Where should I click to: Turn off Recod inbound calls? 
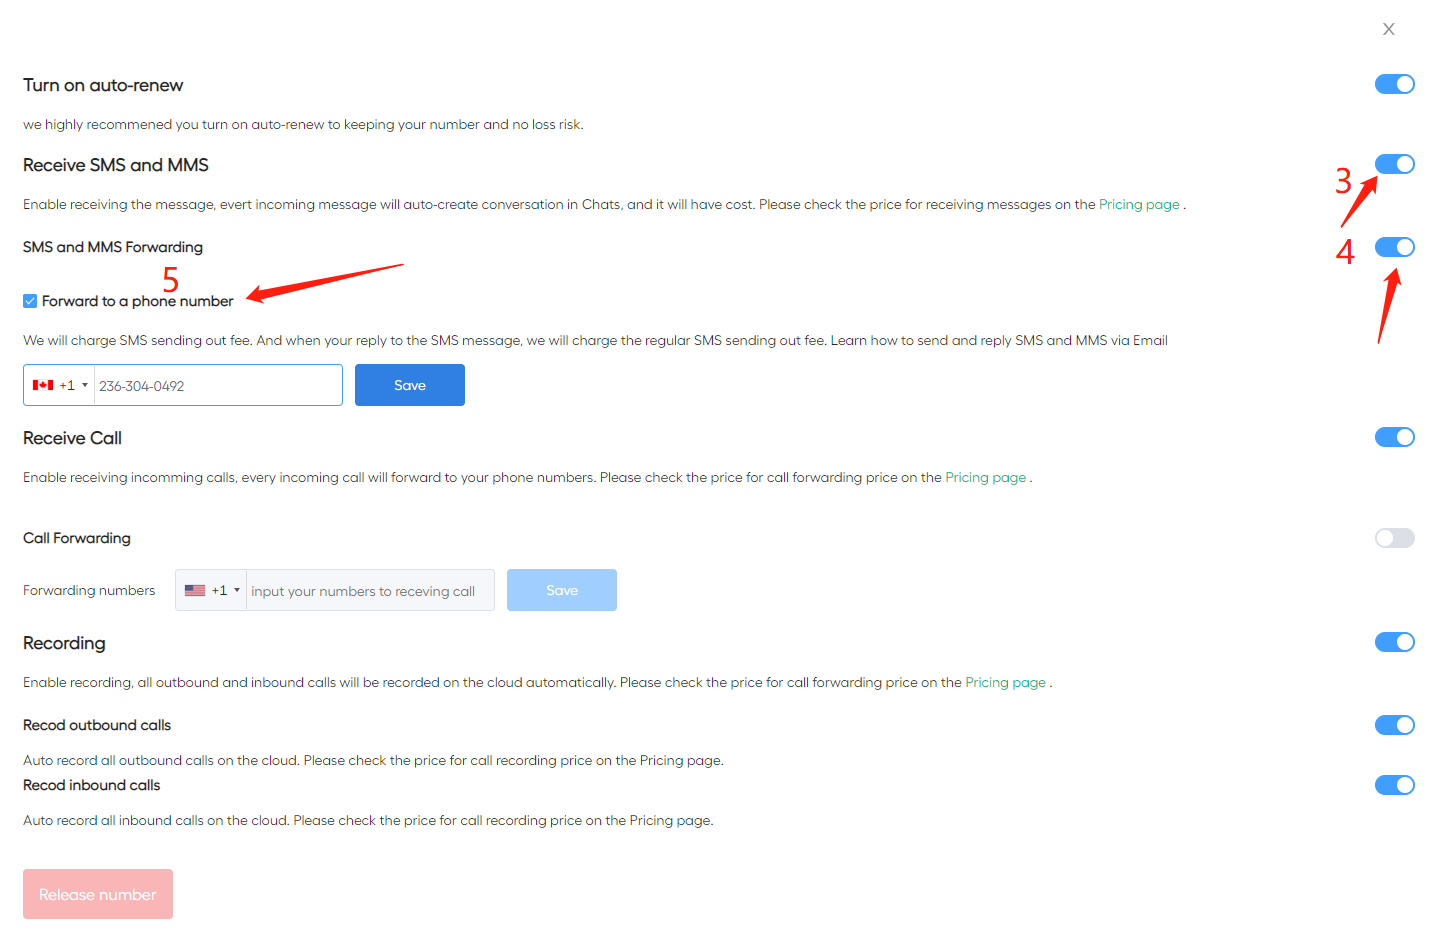(x=1394, y=785)
